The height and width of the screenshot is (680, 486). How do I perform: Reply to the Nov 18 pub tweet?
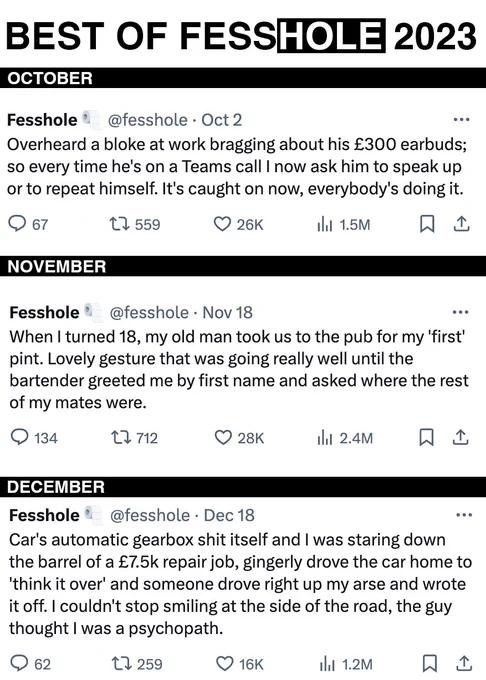(x=34, y=438)
